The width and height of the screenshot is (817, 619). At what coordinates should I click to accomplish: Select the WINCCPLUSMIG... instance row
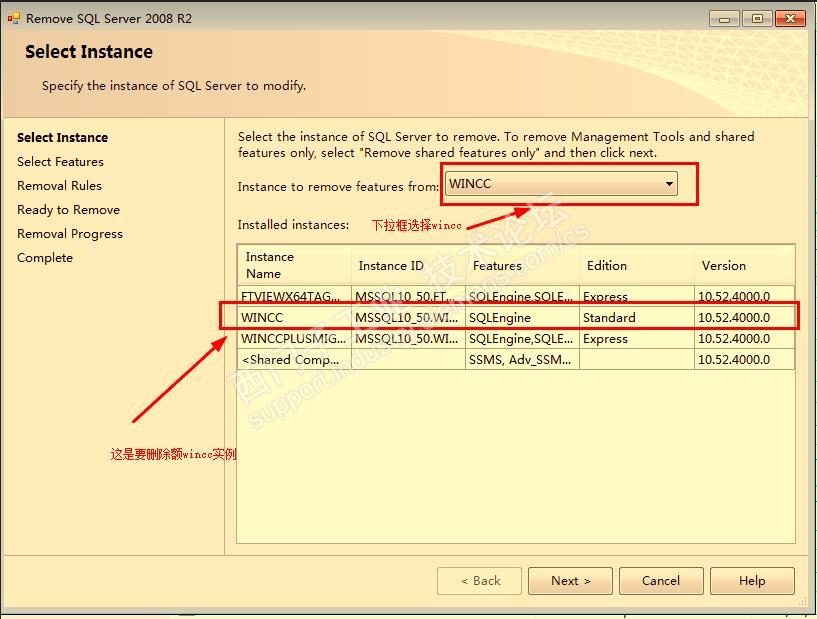[516, 339]
